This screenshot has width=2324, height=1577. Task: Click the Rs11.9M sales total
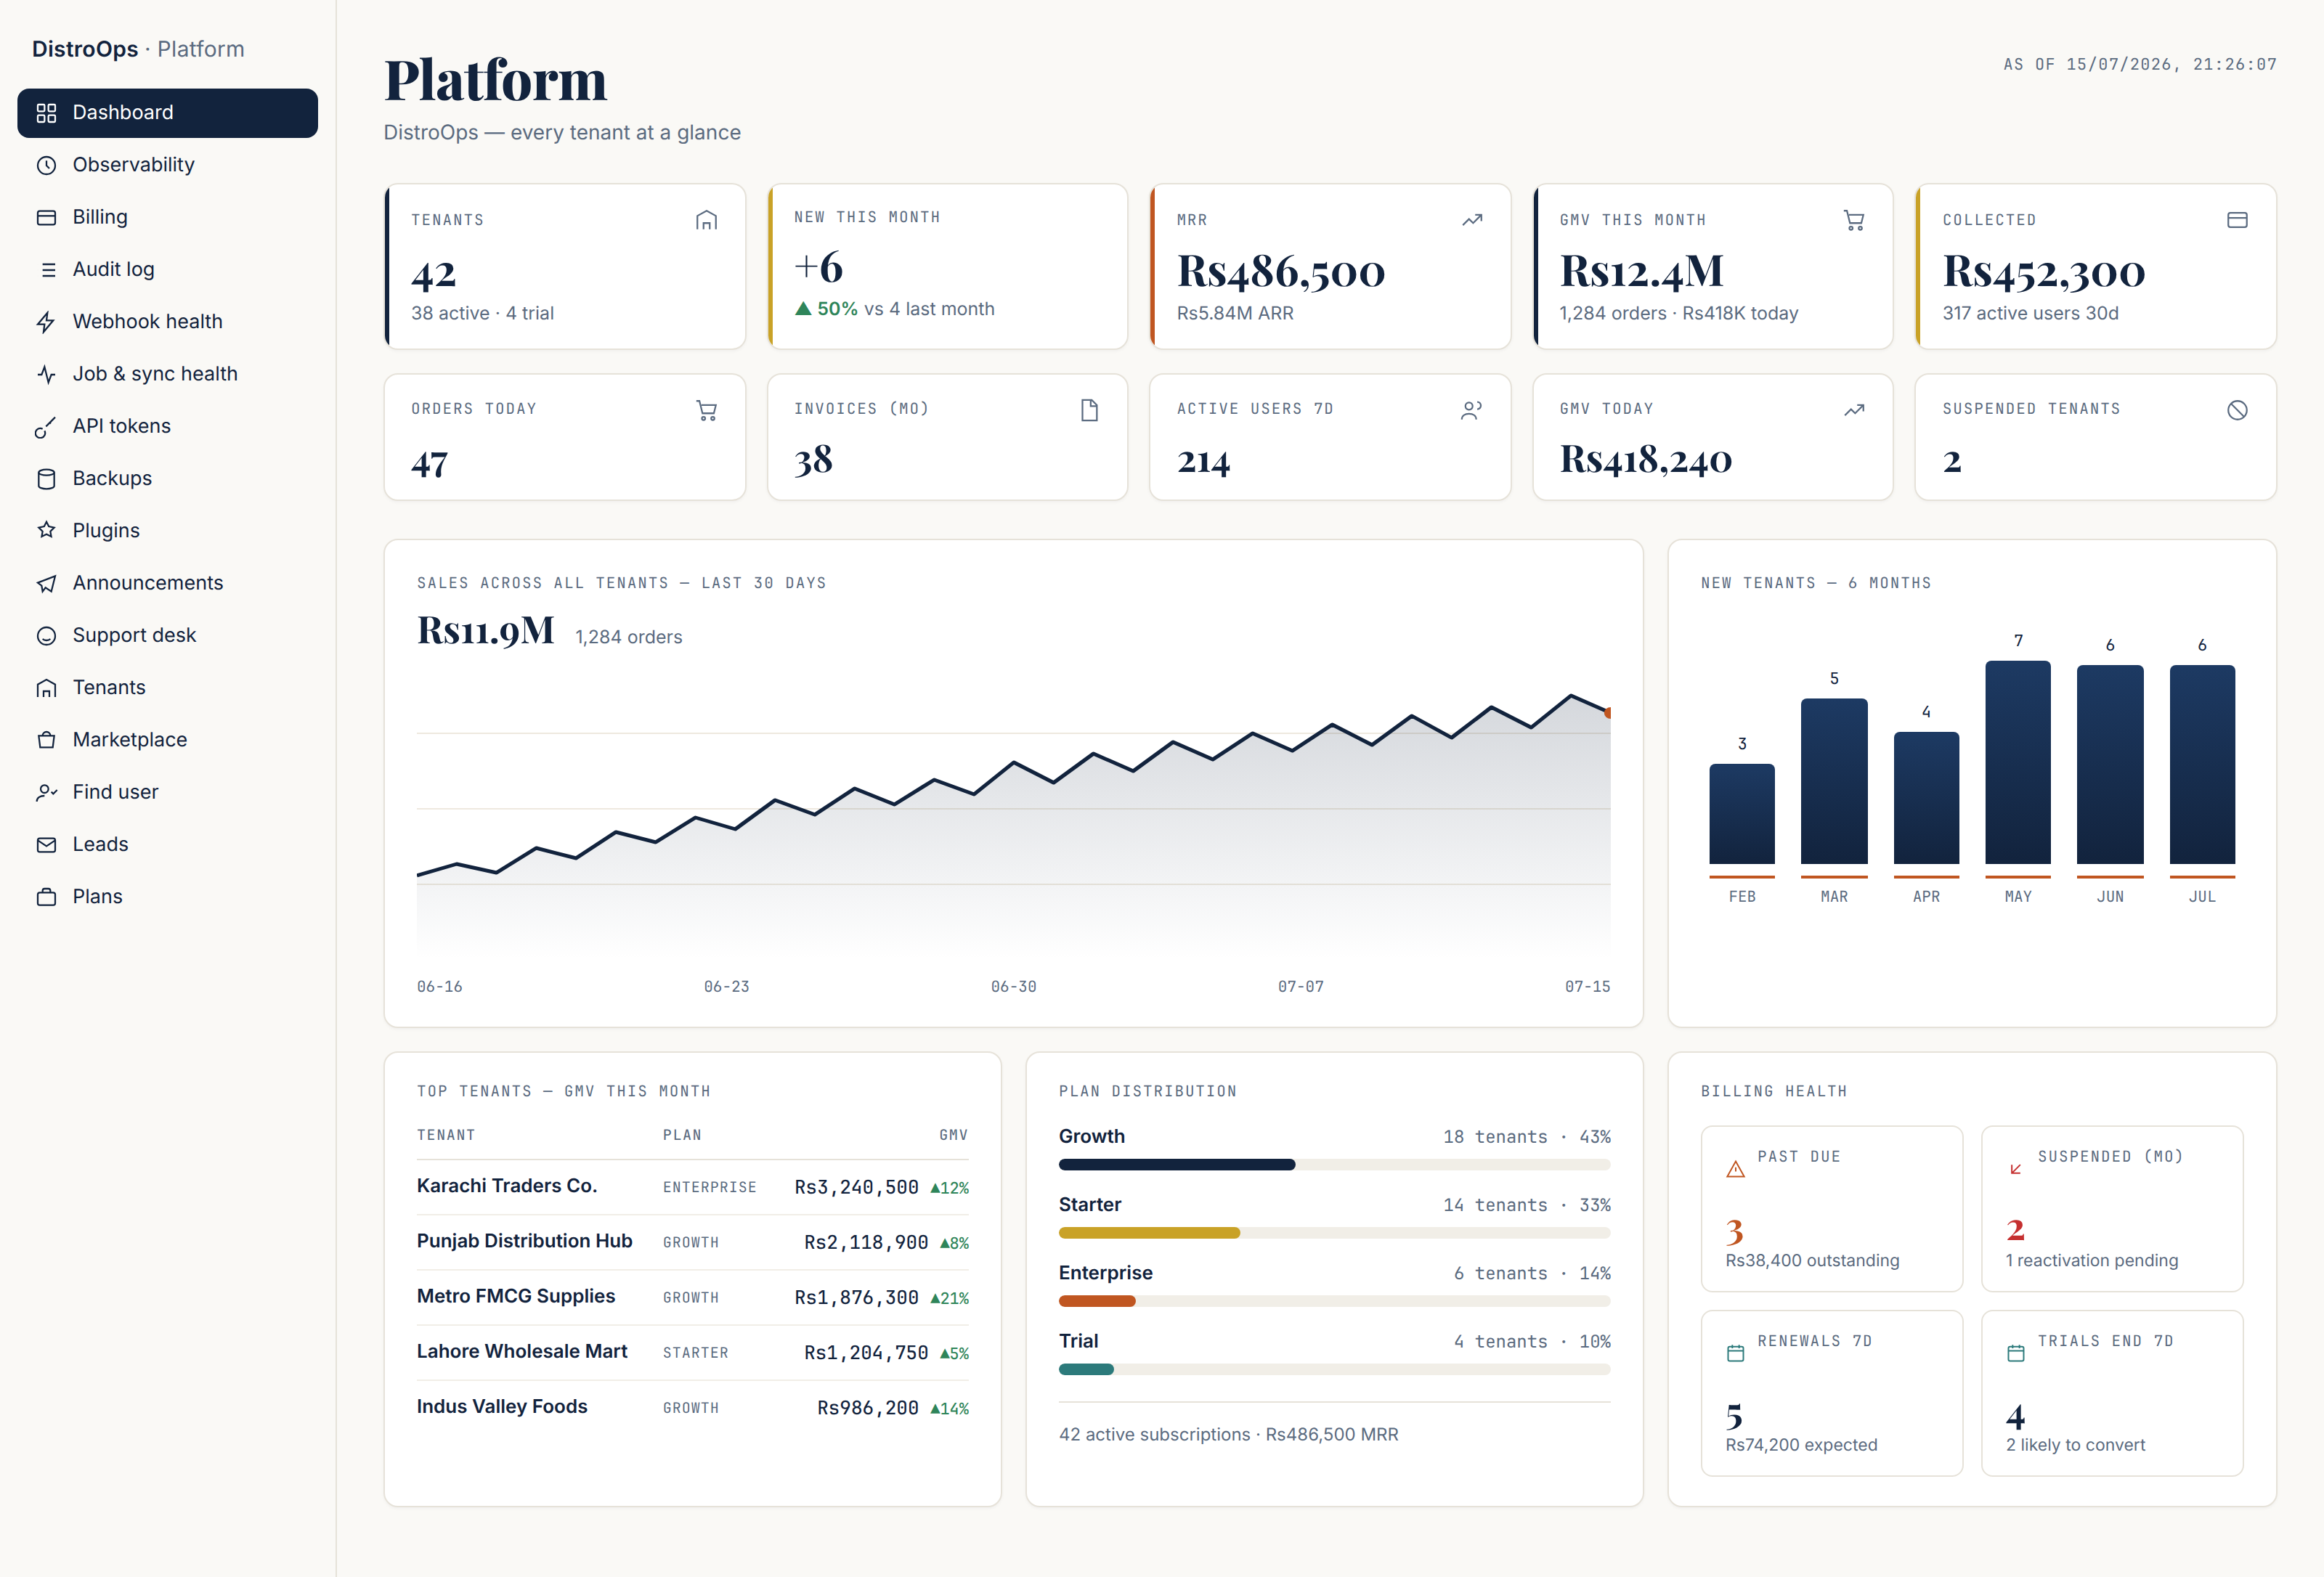(485, 630)
